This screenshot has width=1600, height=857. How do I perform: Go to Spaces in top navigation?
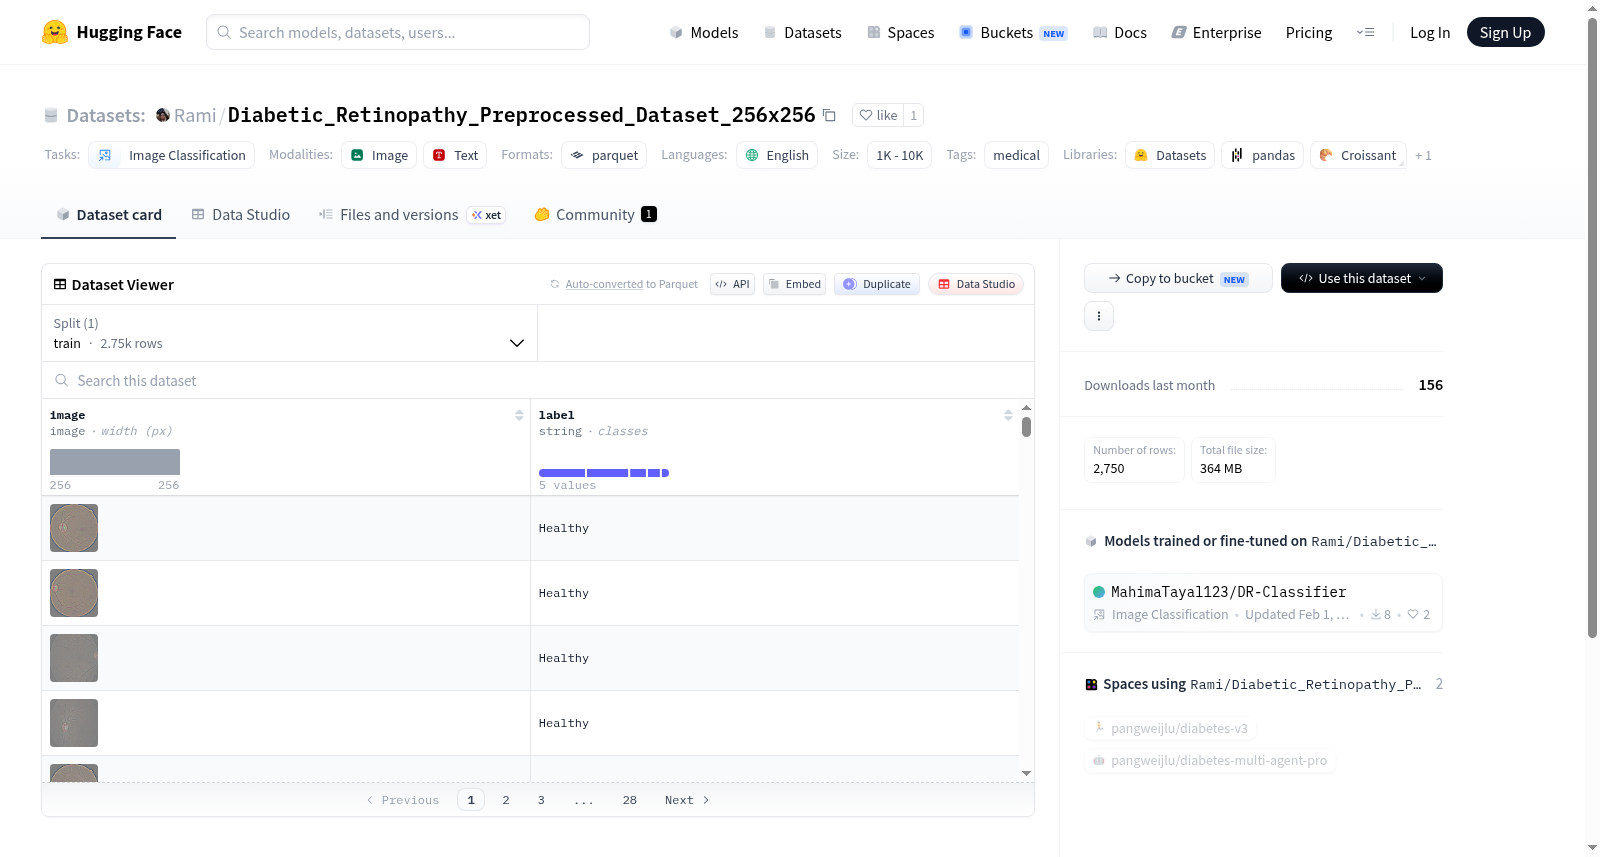tap(900, 32)
